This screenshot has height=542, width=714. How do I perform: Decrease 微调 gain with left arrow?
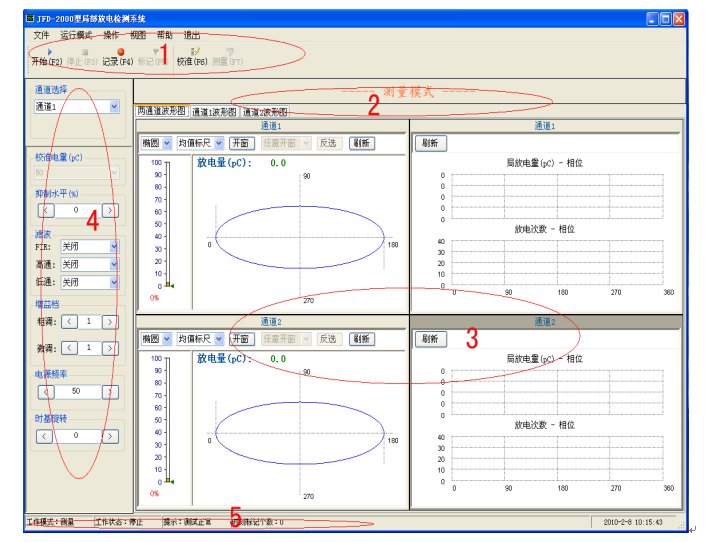69,348
